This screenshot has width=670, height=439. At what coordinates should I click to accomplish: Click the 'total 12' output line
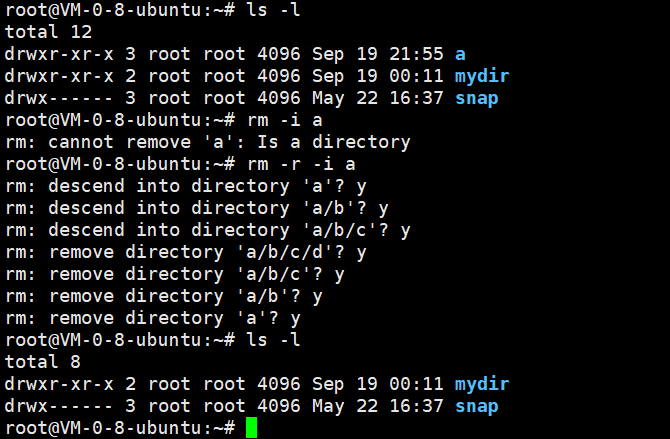pyautogui.click(x=48, y=32)
